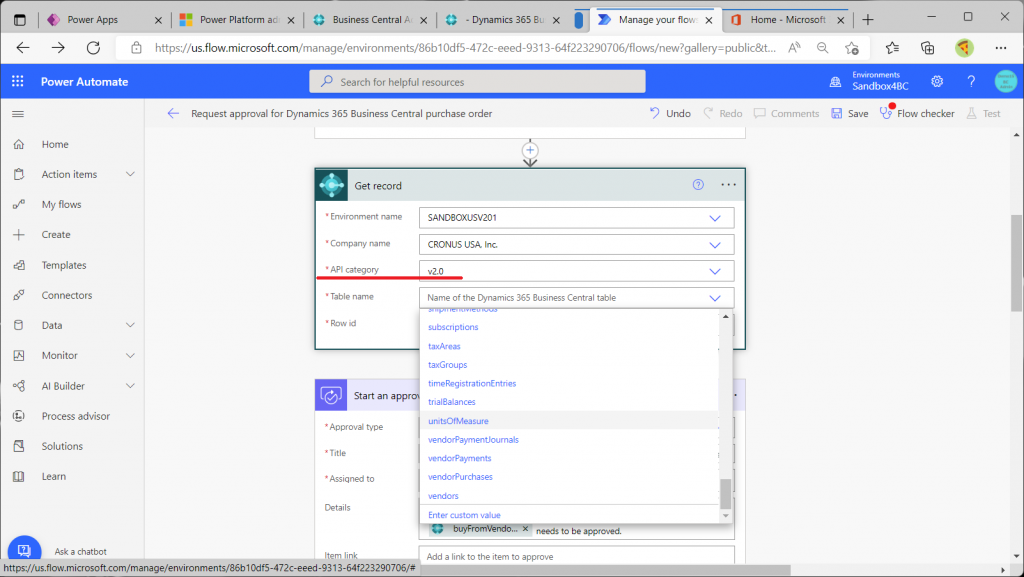The width and height of the screenshot is (1024, 577).
Task: Expand the Monitor section in sidebar
Action: coord(130,355)
